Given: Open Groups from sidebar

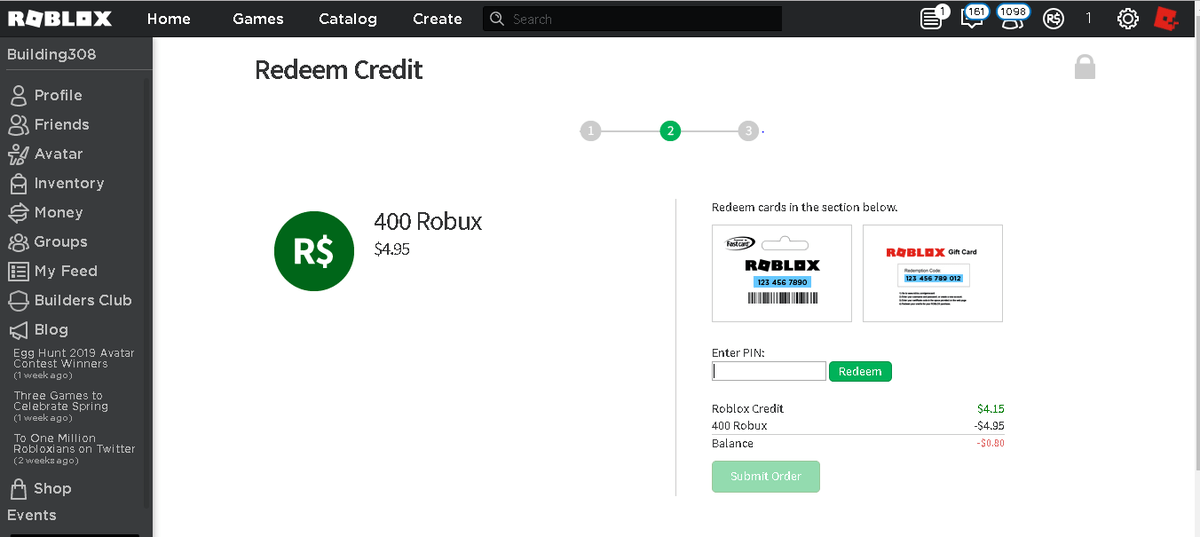Looking at the screenshot, I should click(x=61, y=241).
